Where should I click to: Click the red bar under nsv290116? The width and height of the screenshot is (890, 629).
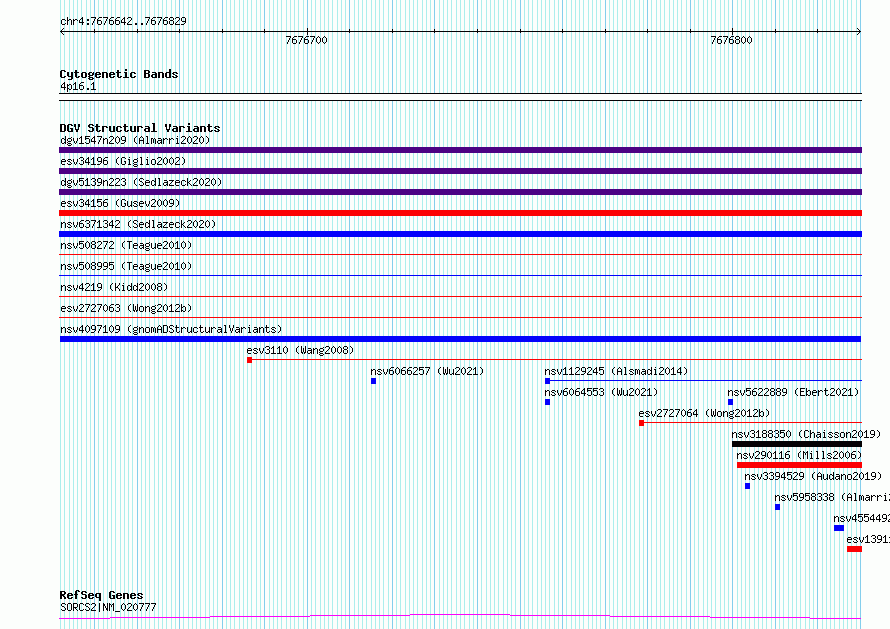[799, 466]
